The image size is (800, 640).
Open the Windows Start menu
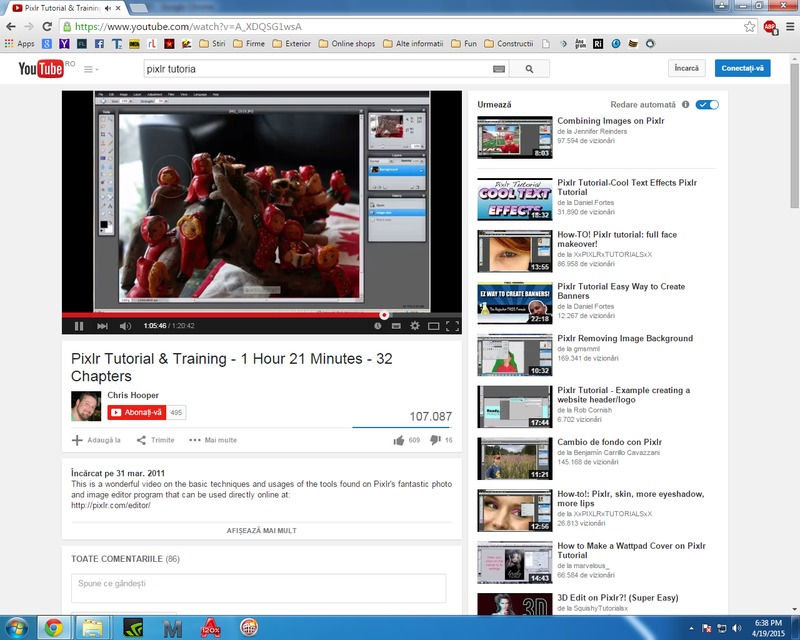(x=16, y=628)
